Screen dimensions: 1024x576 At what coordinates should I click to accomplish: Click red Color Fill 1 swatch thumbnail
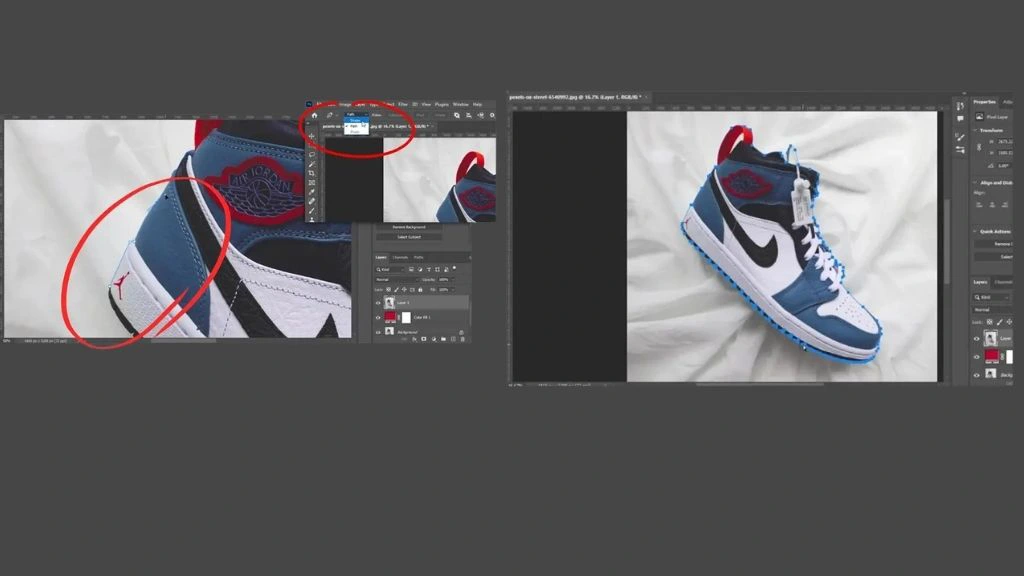tap(390, 317)
